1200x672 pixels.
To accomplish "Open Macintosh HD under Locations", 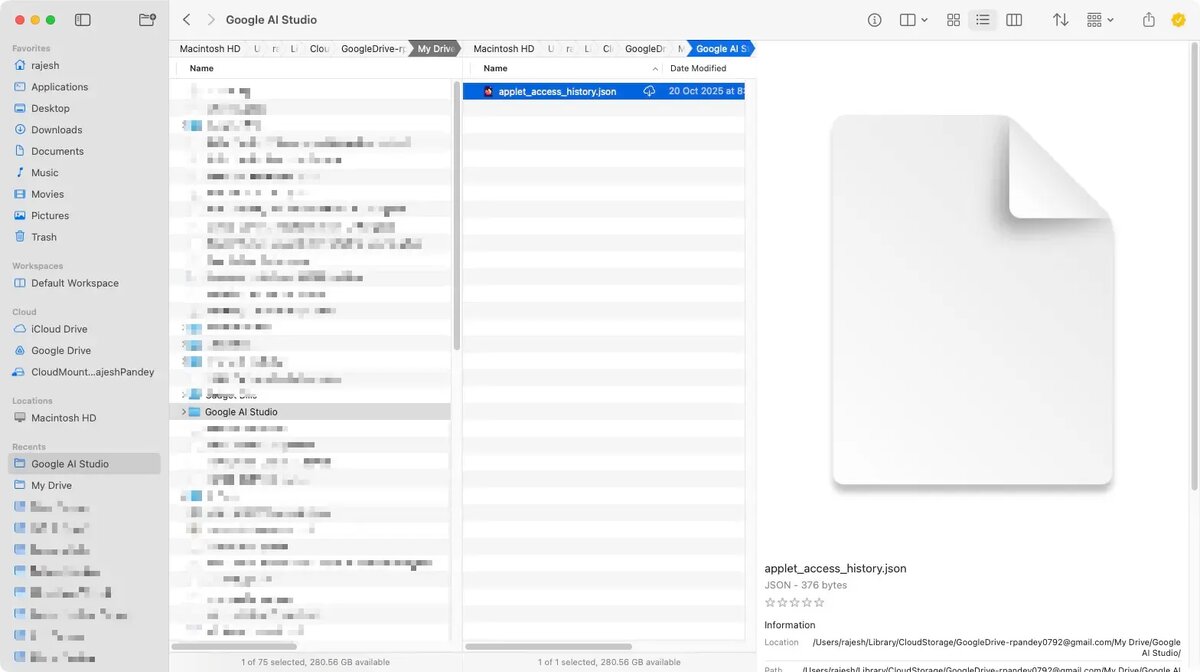I will click(x=63, y=418).
